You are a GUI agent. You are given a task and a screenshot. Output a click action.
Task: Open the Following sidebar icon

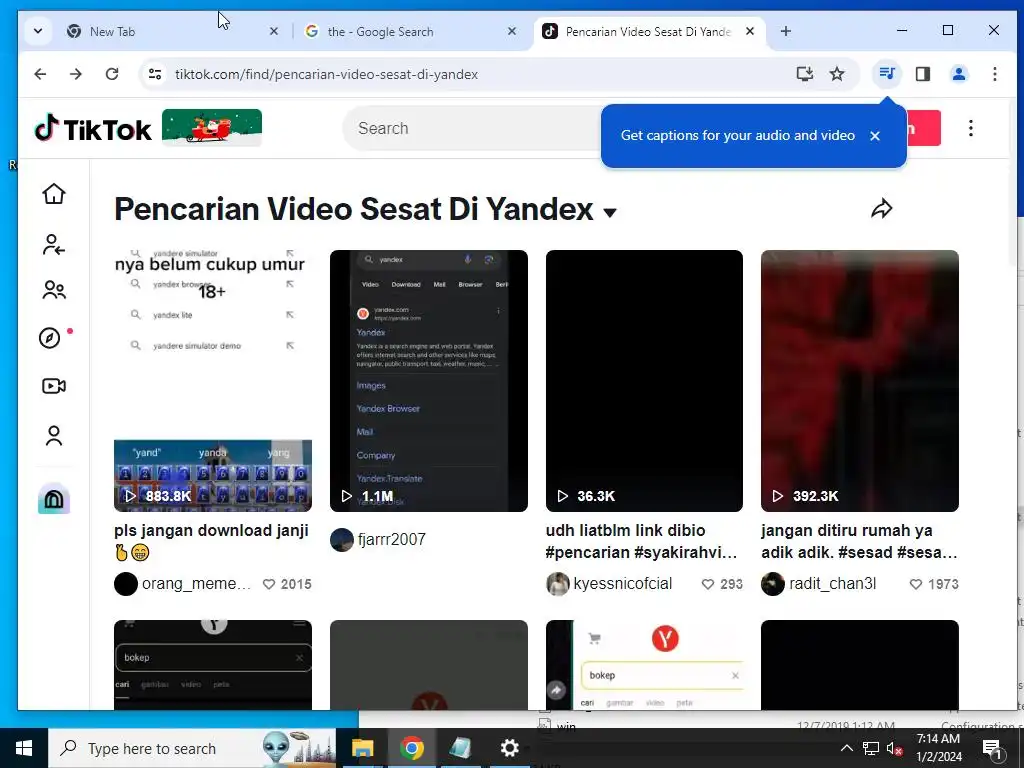coord(54,244)
